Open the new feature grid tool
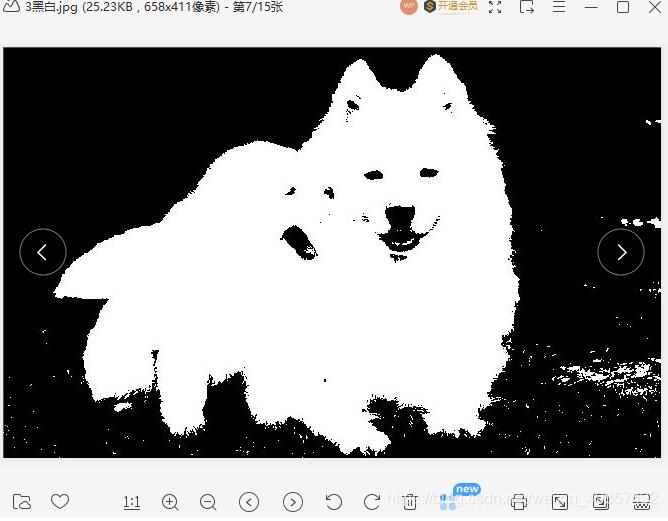This screenshot has width=668, height=521. 448,502
